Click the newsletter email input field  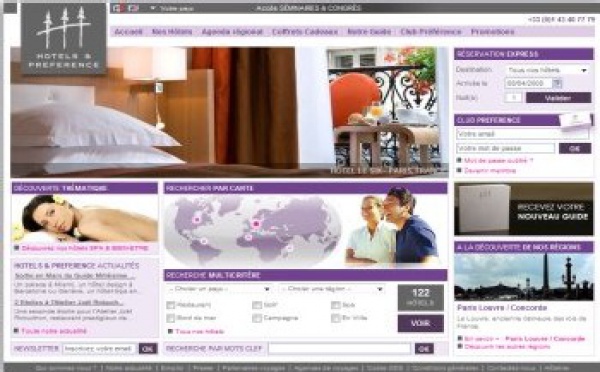click(99, 349)
